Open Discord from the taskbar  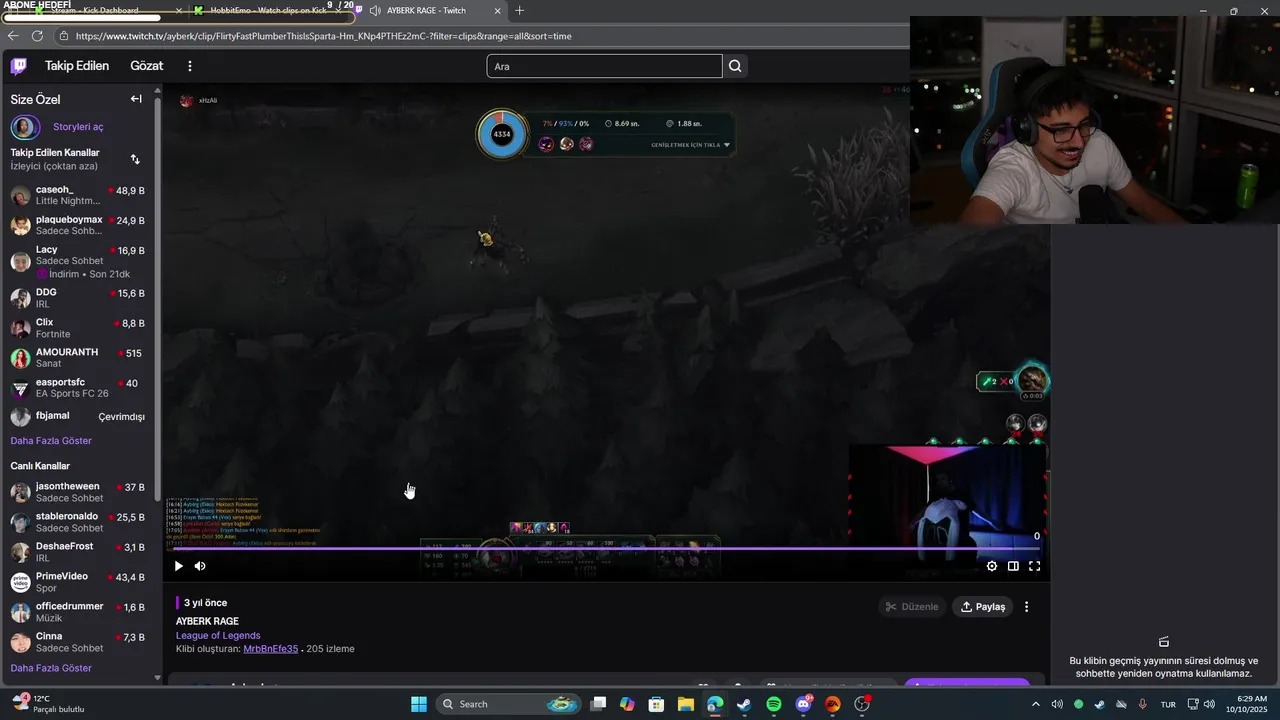(x=803, y=704)
